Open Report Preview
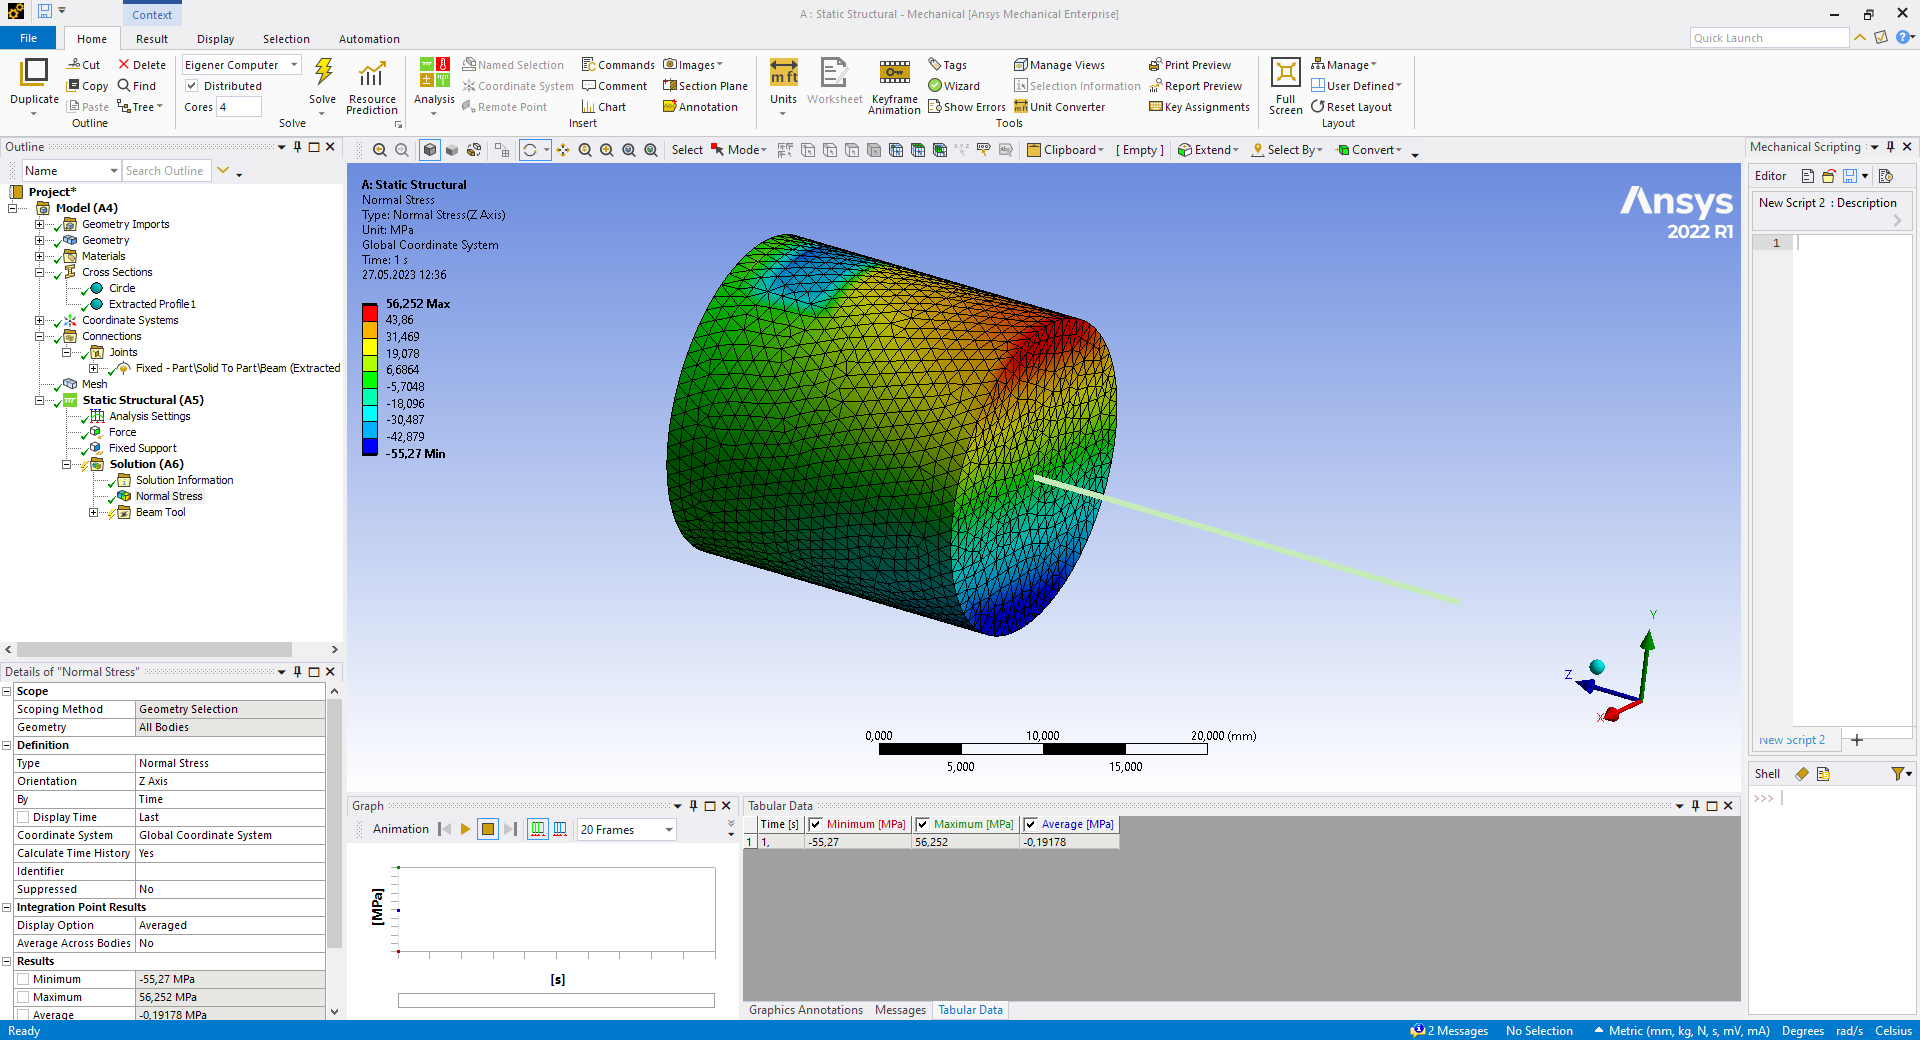The width and height of the screenshot is (1920, 1040). coord(1195,86)
